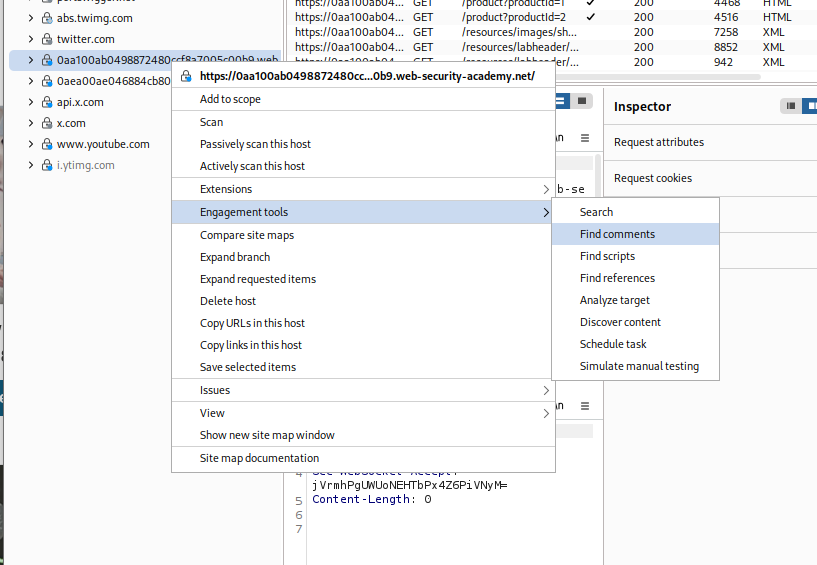
Task: Click the lock icon next to www.youtube.com
Action: (x=46, y=144)
